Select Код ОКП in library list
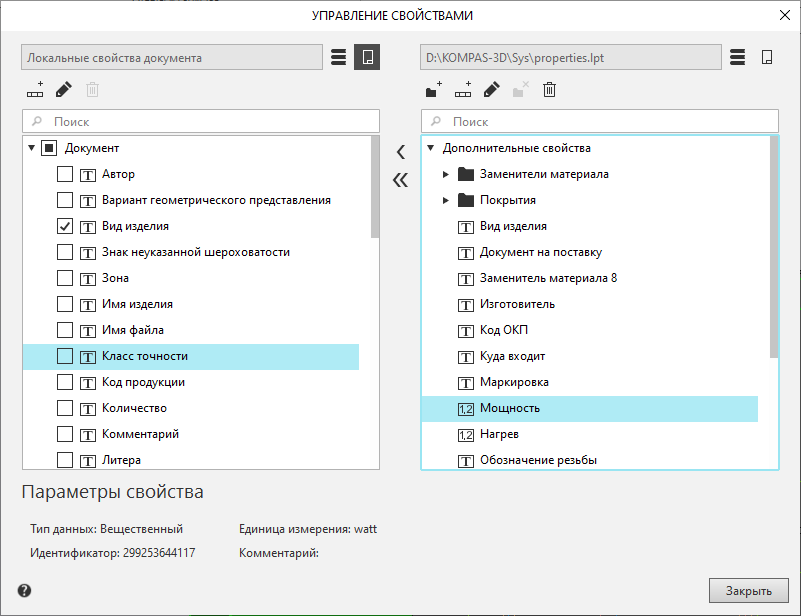The image size is (801, 616). (x=504, y=330)
